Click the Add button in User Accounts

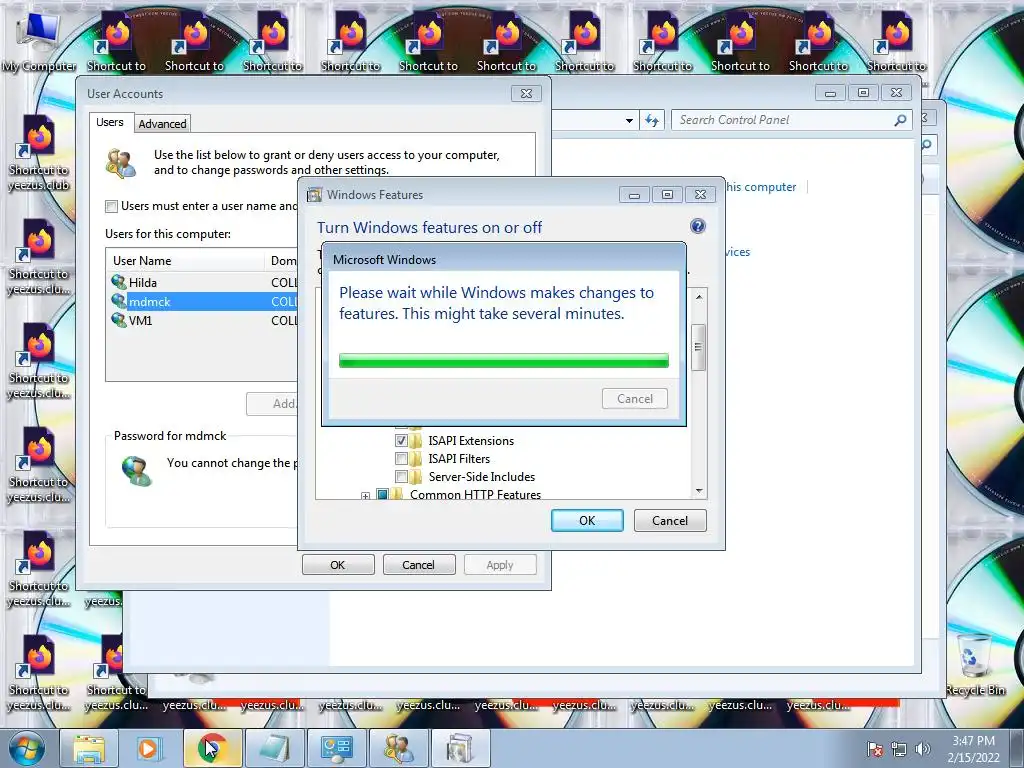coord(272,404)
